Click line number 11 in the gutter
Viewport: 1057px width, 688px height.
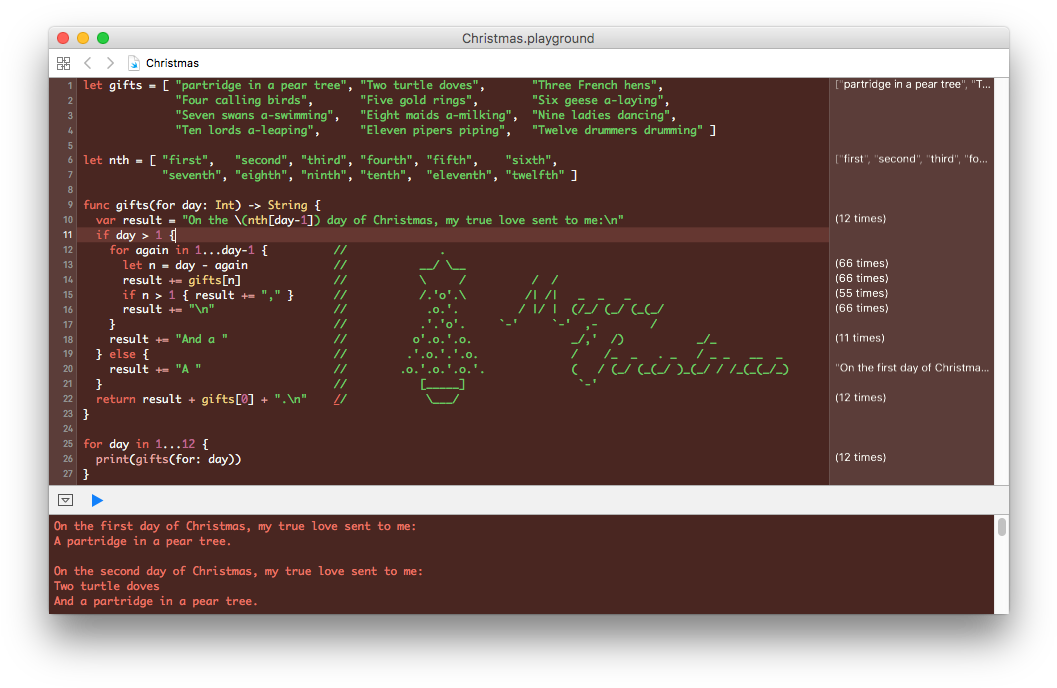[68, 235]
